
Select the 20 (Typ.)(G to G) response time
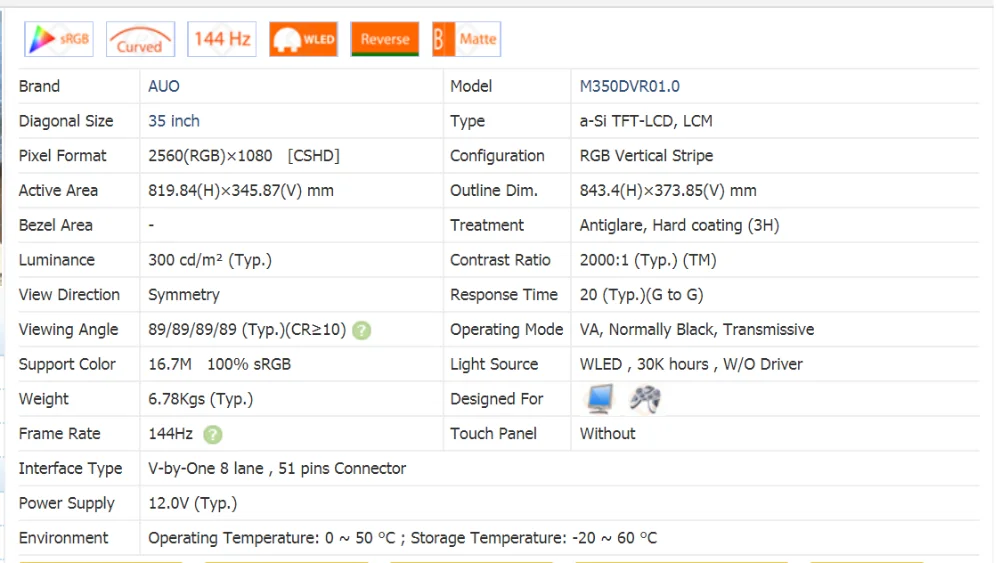coord(641,295)
